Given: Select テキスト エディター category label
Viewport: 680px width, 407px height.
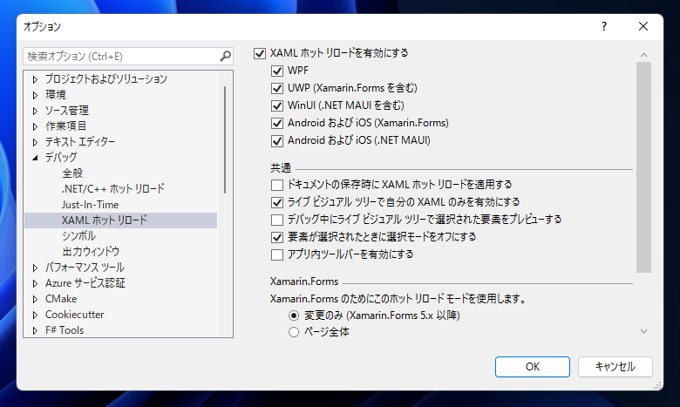Looking at the screenshot, I should coord(80,141).
